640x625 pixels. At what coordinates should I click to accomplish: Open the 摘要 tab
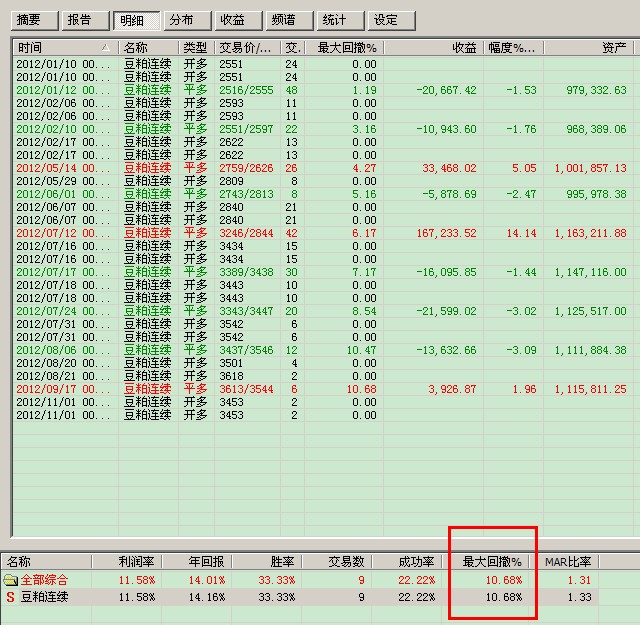(35, 20)
